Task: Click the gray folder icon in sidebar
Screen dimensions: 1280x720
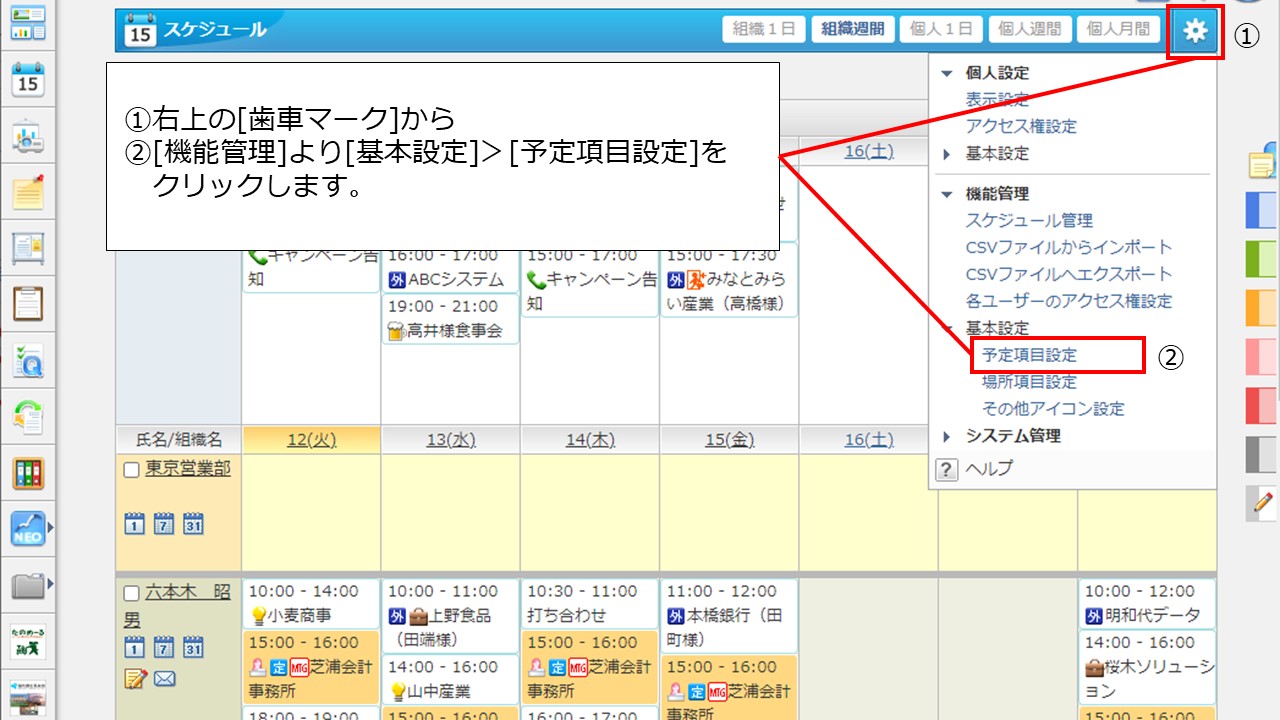Action: coord(28,586)
